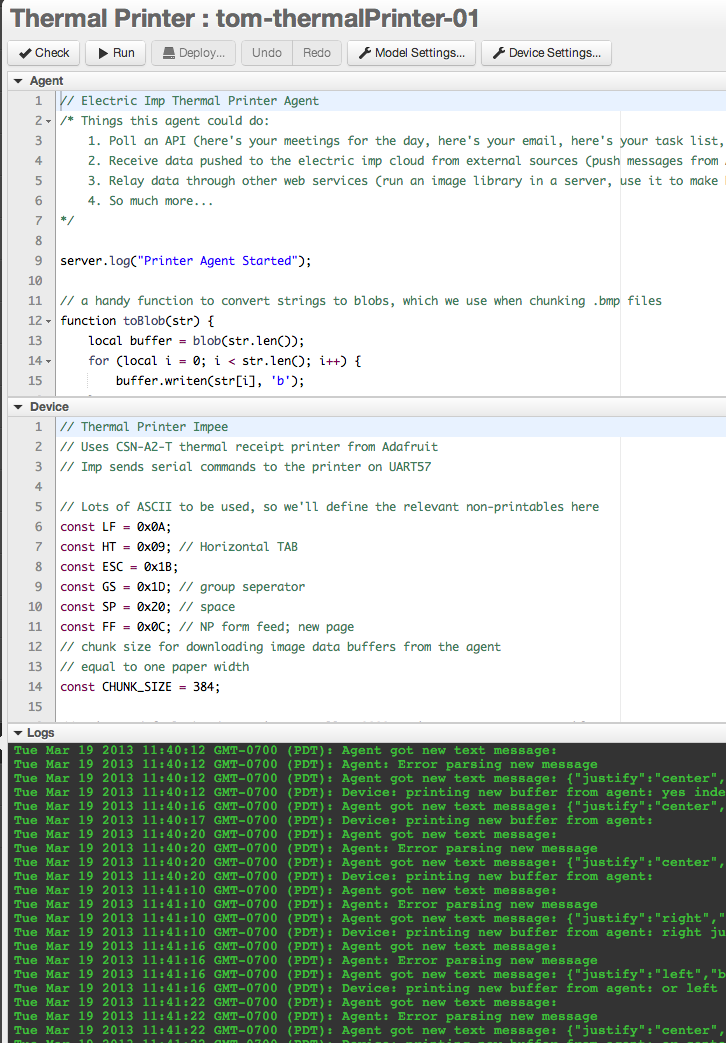Click line number 9 in the Agent gutter
The width and height of the screenshot is (726, 1043).
coord(38,261)
